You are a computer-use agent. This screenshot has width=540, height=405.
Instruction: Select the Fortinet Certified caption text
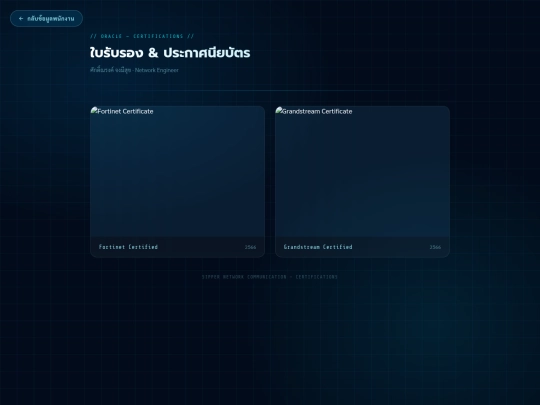[x=128, y=247]
